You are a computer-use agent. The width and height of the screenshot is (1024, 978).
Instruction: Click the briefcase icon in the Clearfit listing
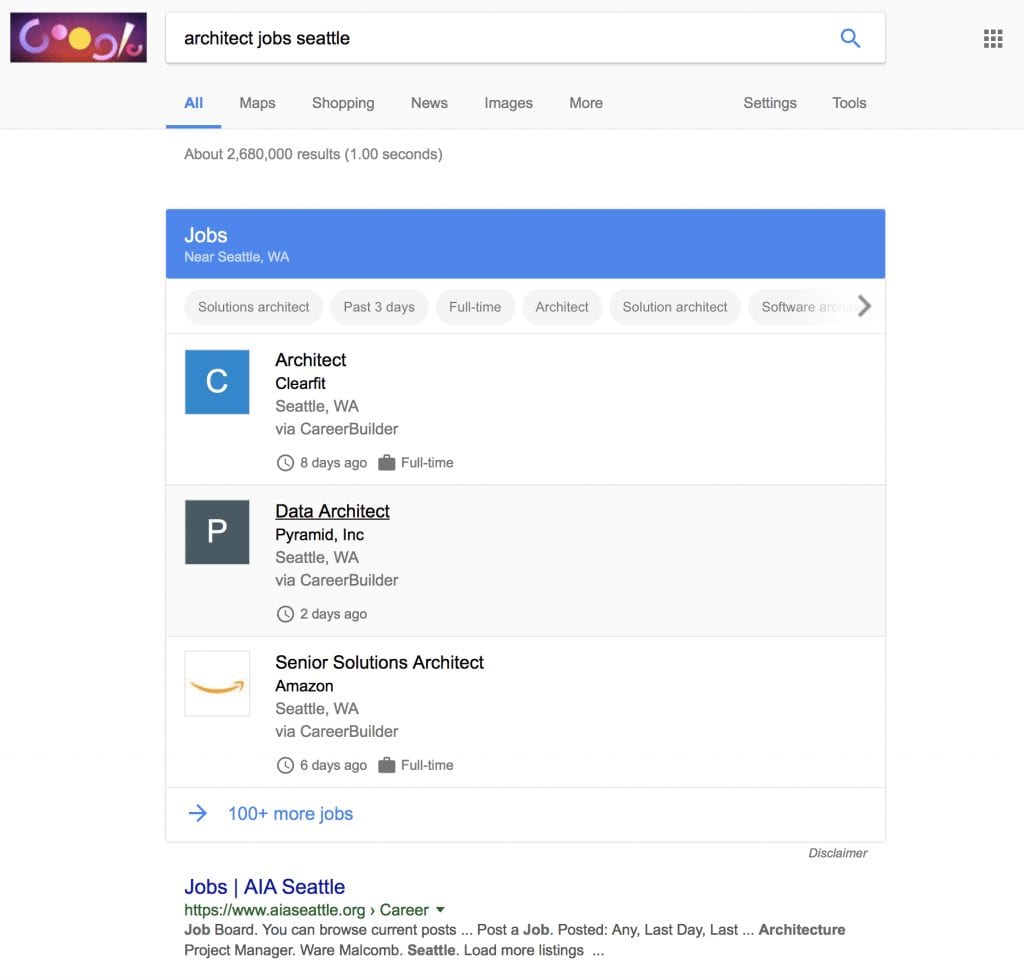coord(387,462)
